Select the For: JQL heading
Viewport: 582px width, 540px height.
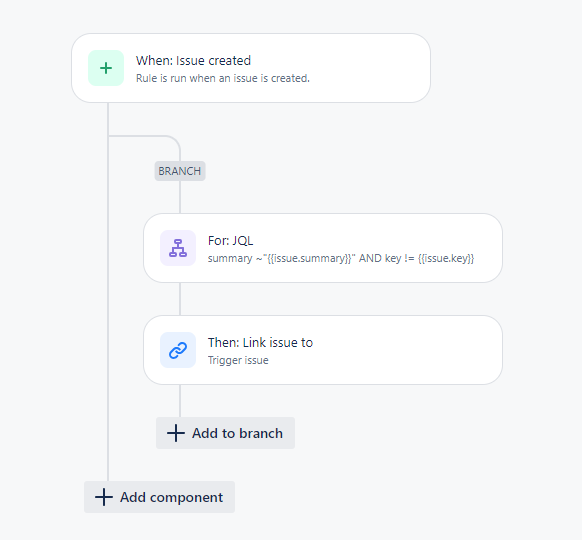[230, 240]
